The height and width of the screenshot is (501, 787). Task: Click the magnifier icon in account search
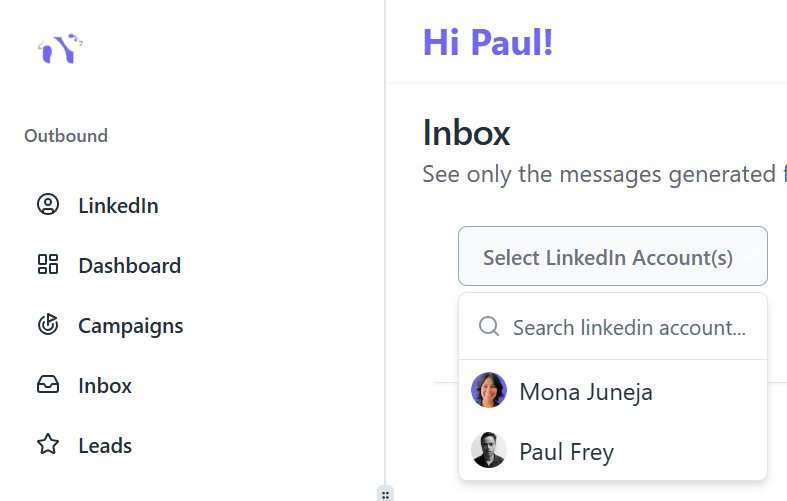pos(489,327)
